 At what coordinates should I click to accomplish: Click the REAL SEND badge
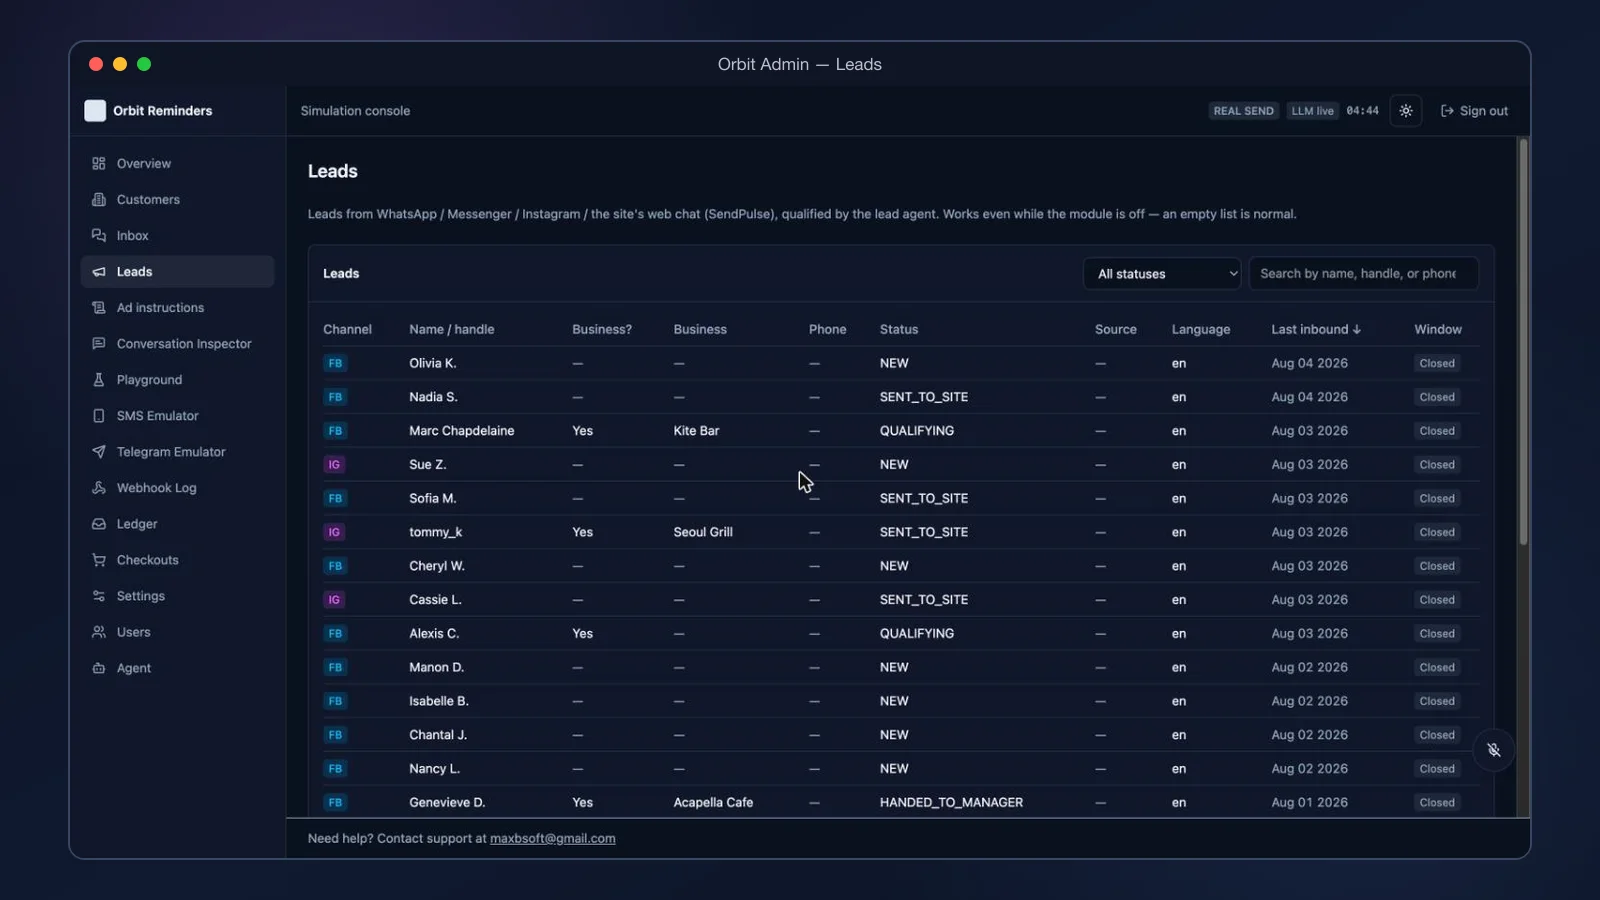coord(1243,111)
